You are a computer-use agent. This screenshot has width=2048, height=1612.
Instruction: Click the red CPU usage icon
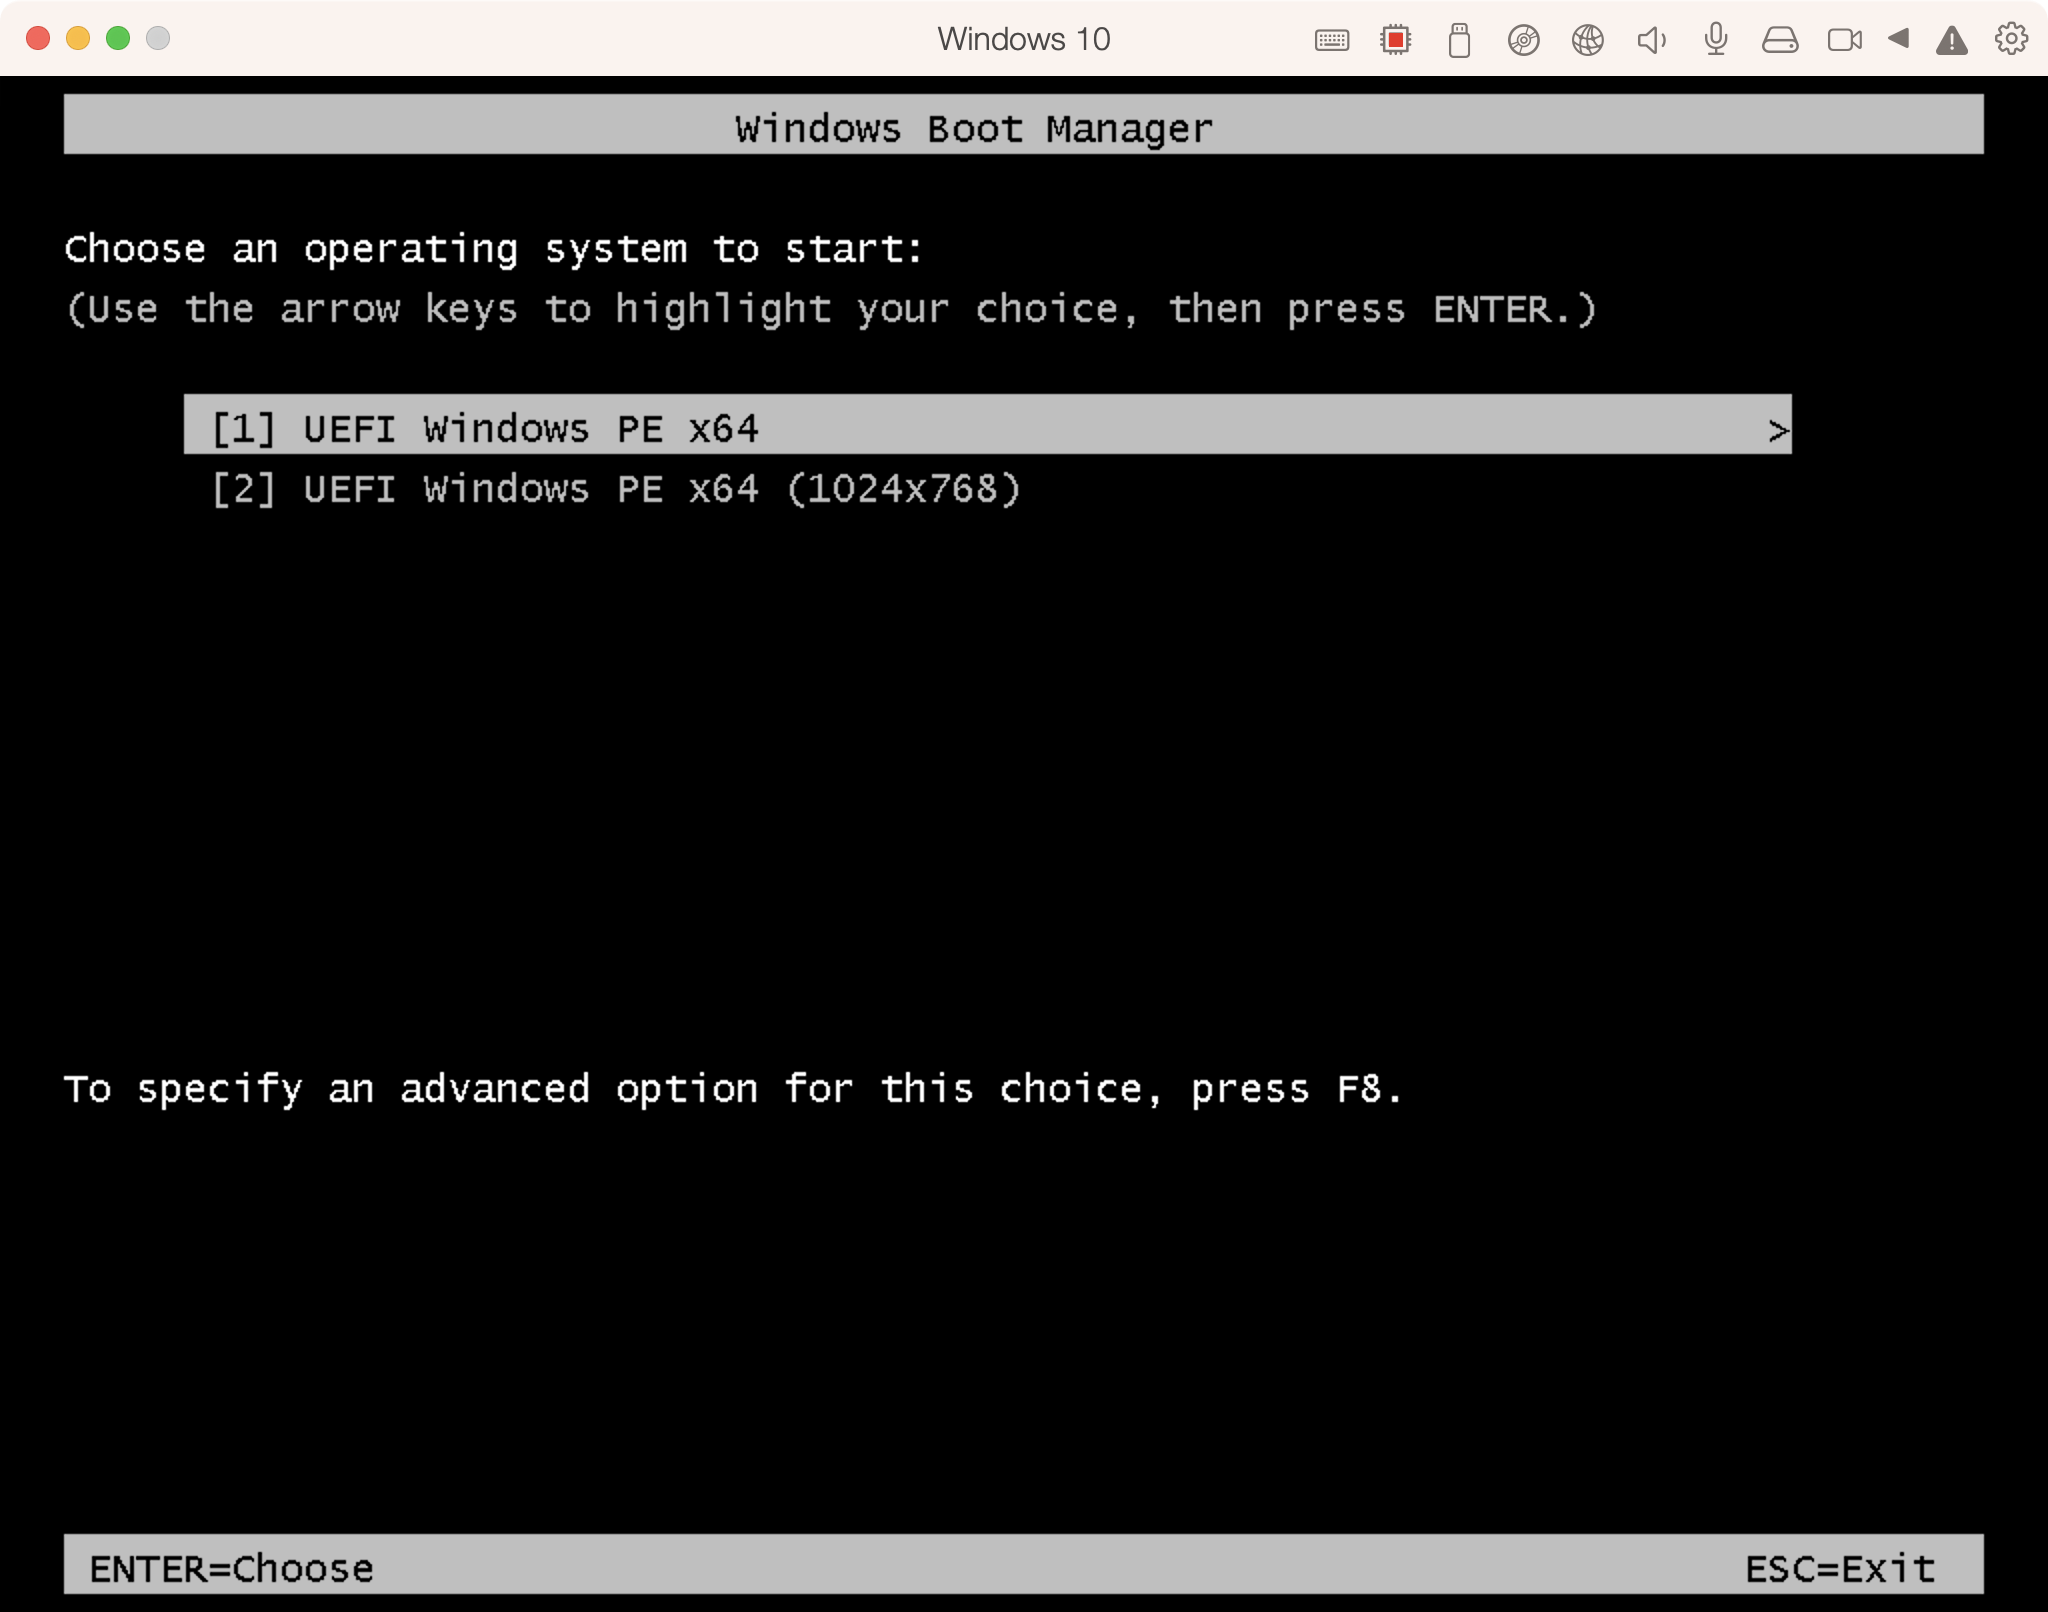[x=1395, y=40]
